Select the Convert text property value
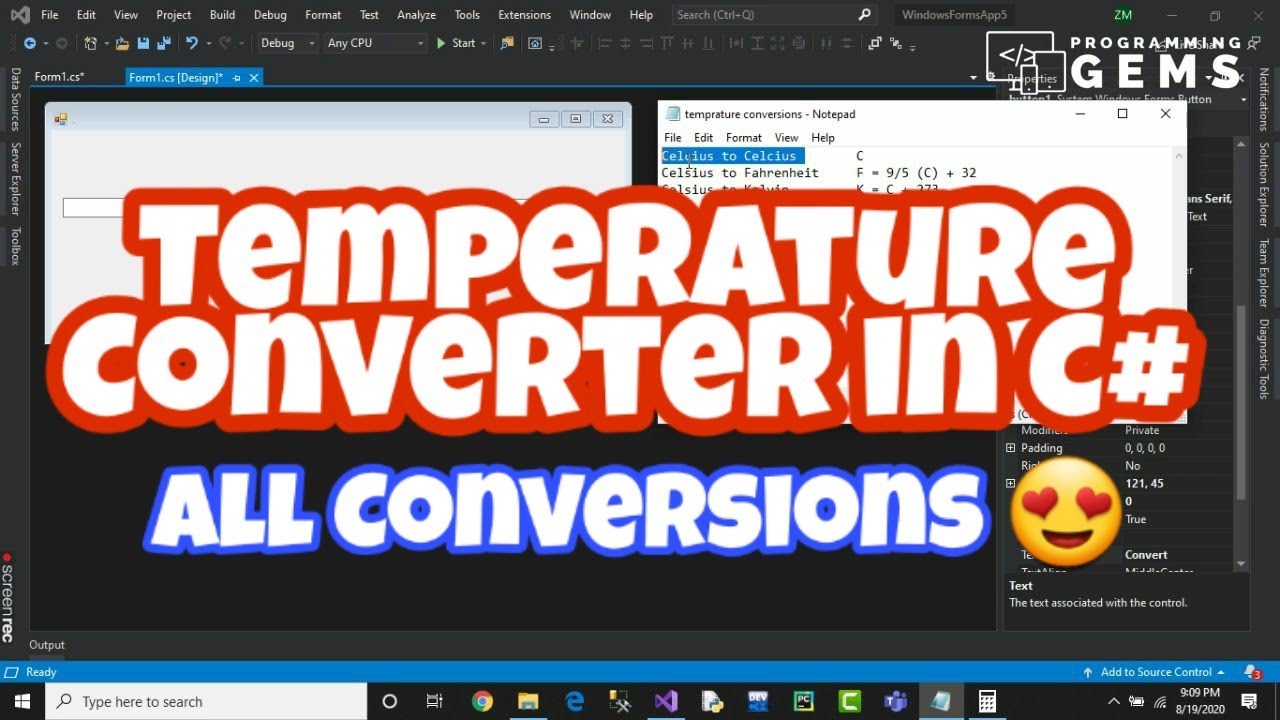Viewport: 1280px width, 720px height. [1146, 555]
